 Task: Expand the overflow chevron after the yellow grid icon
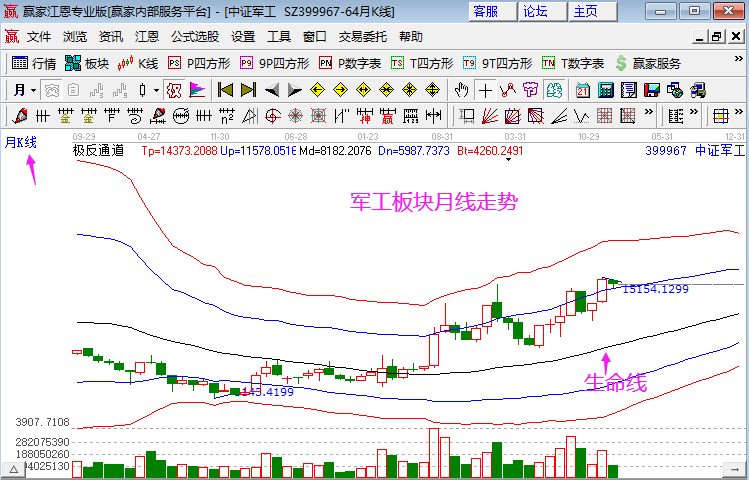[738, 112]
